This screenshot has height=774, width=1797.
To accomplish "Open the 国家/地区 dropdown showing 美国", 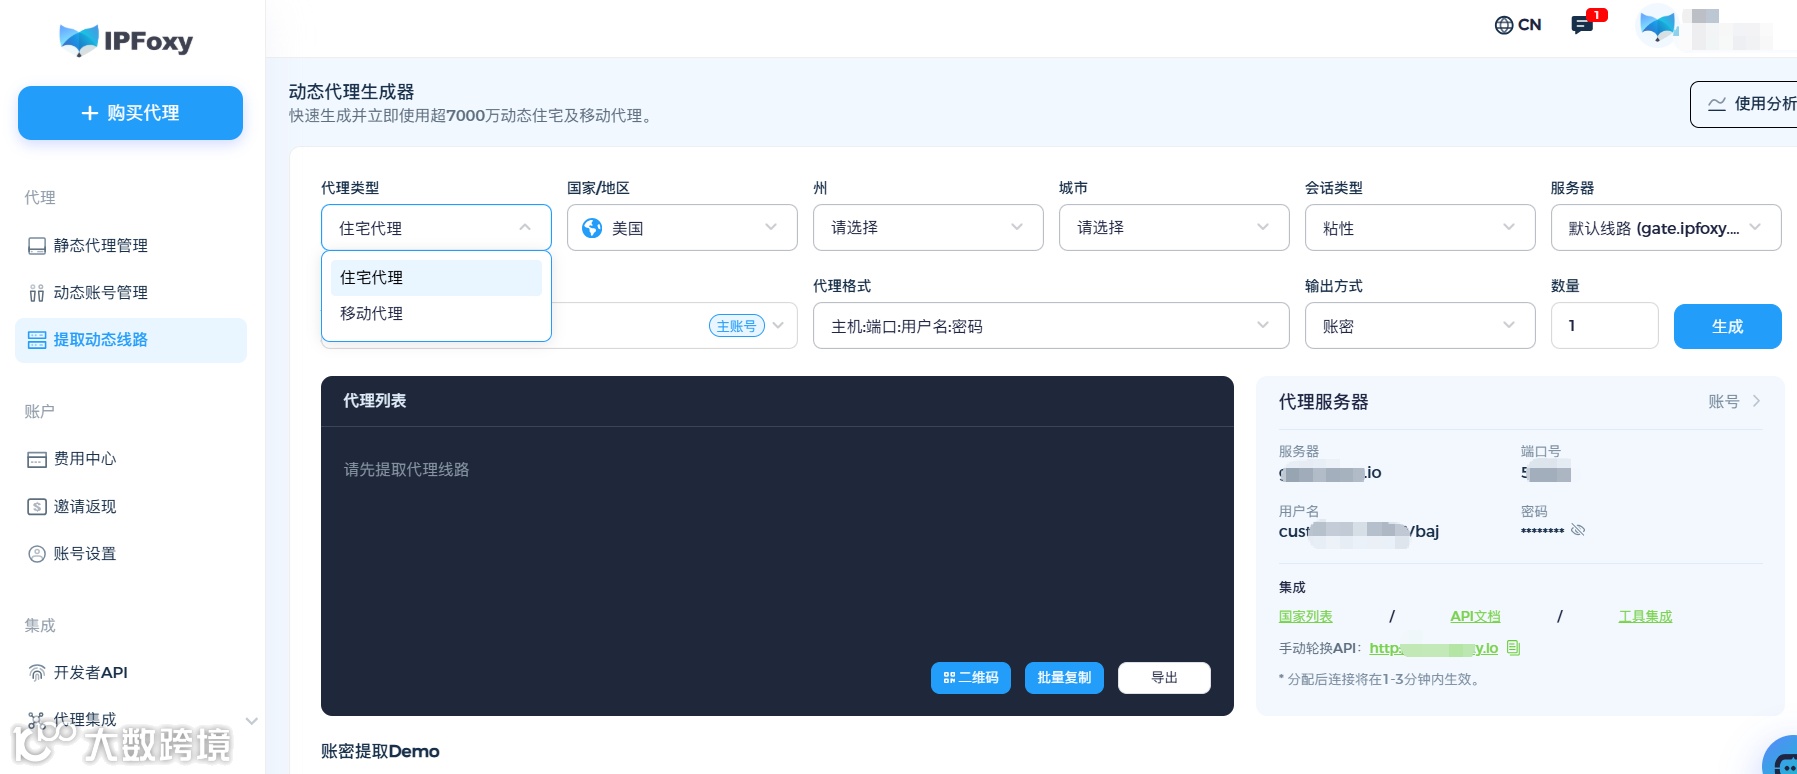I will coord(682,228).
